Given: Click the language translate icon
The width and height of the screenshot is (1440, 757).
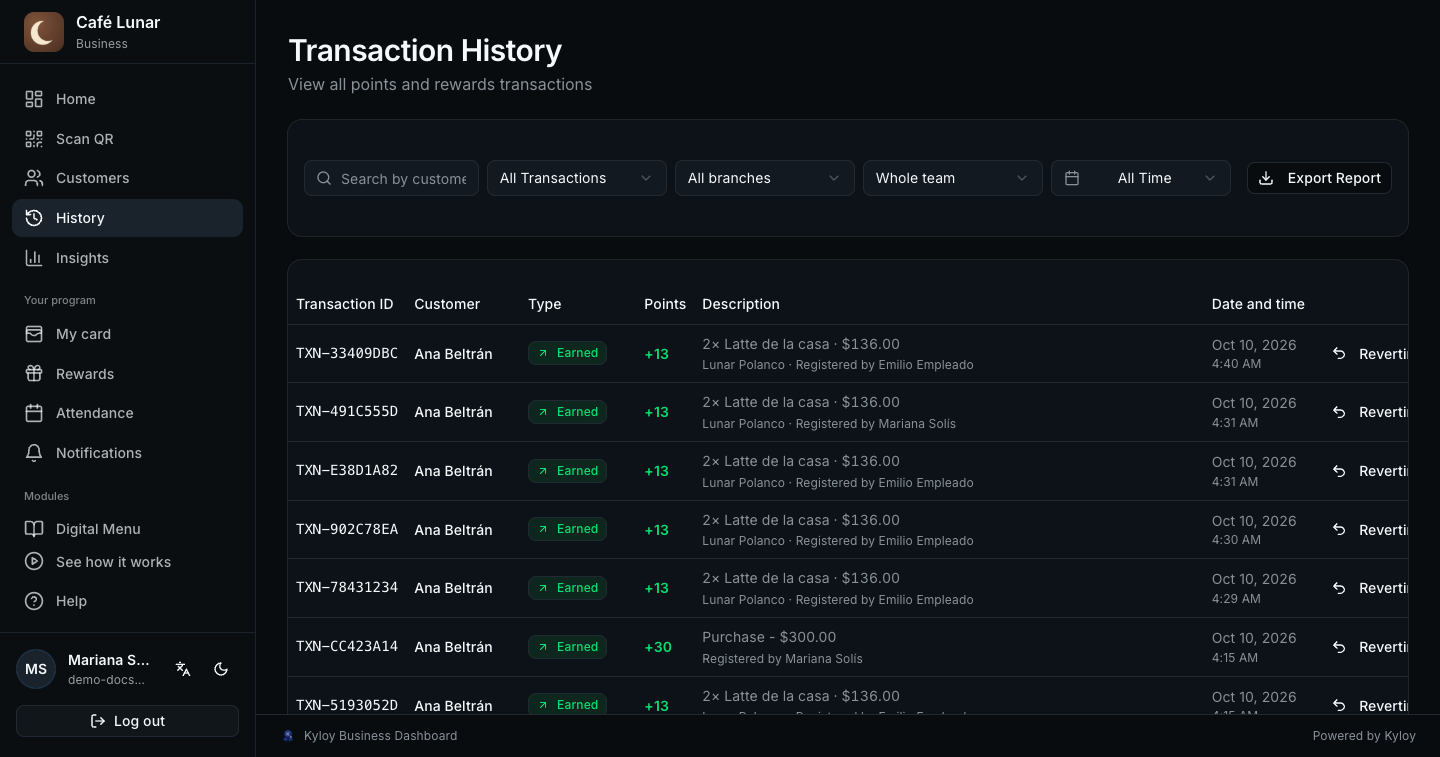Looking at the screenshot, I should pyautogui.click(x=183, y=669).
